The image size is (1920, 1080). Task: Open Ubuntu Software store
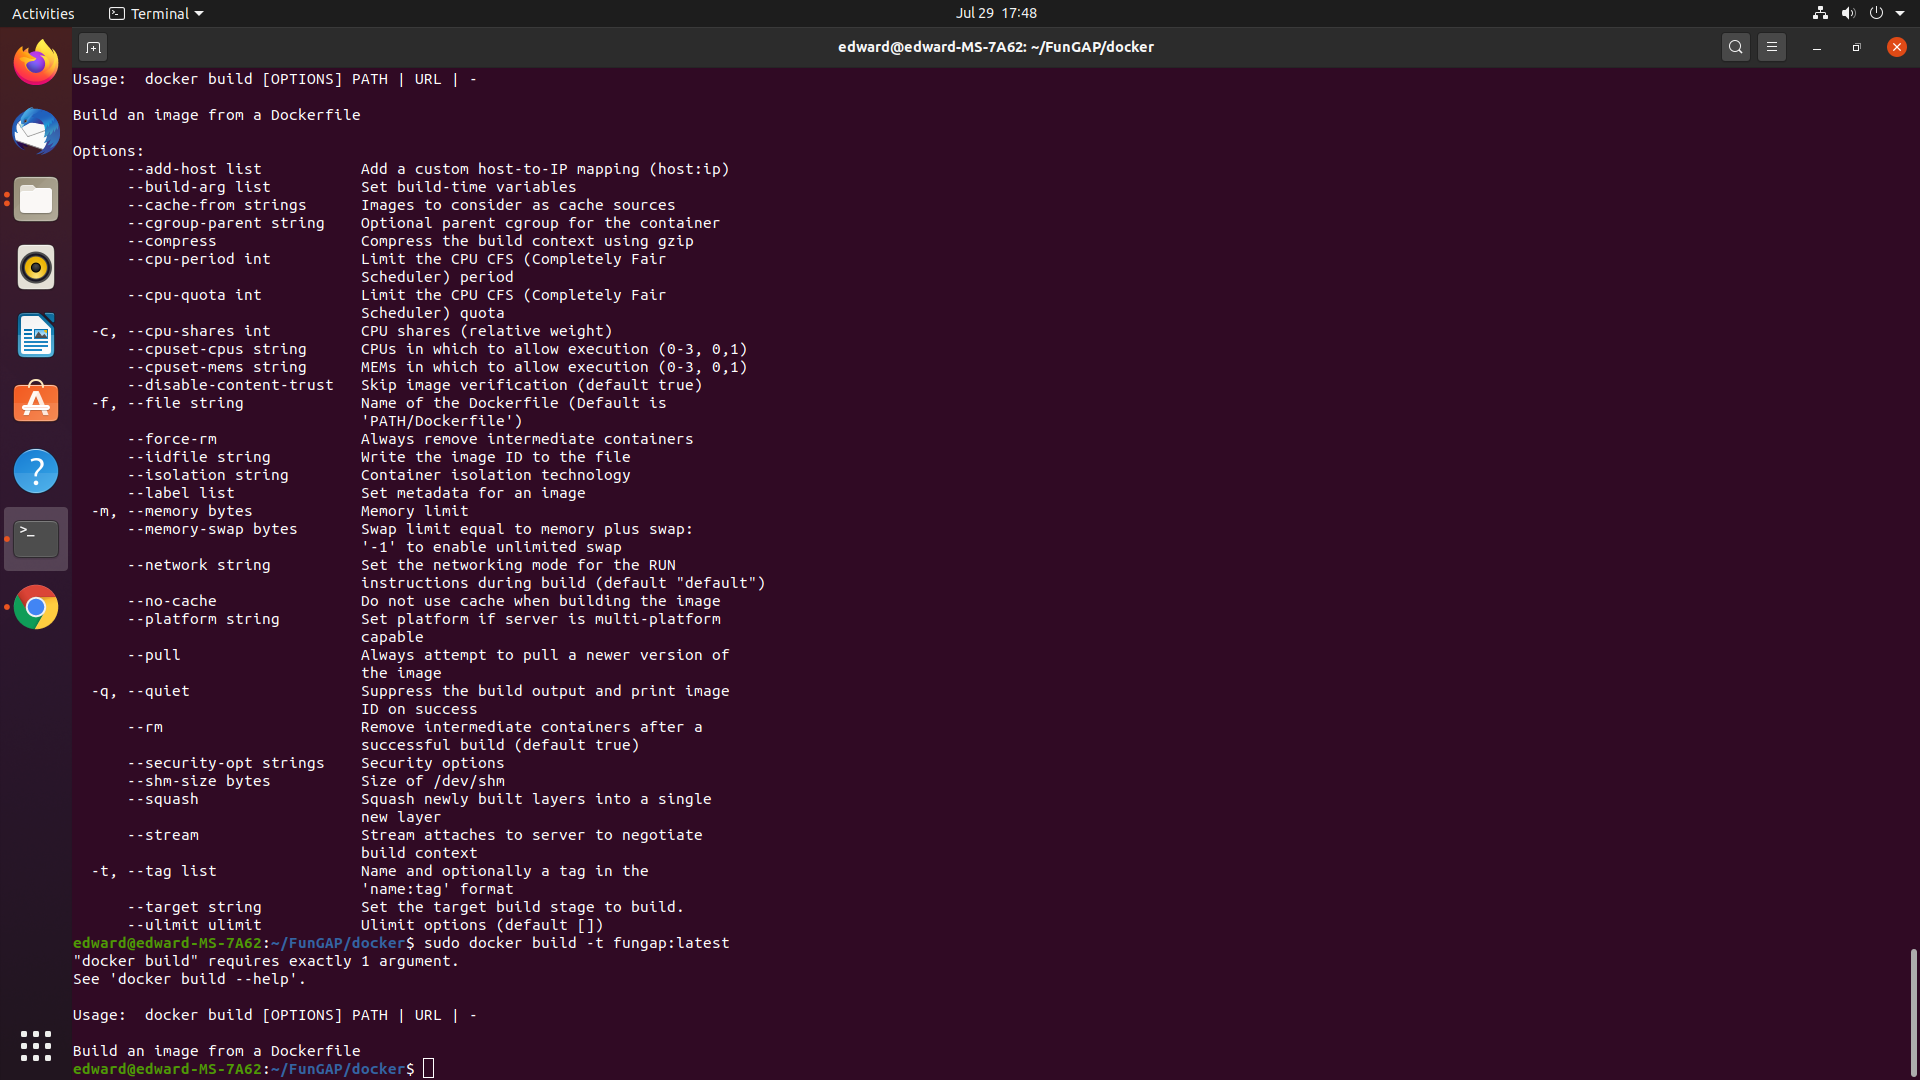(x=36, y=403)
